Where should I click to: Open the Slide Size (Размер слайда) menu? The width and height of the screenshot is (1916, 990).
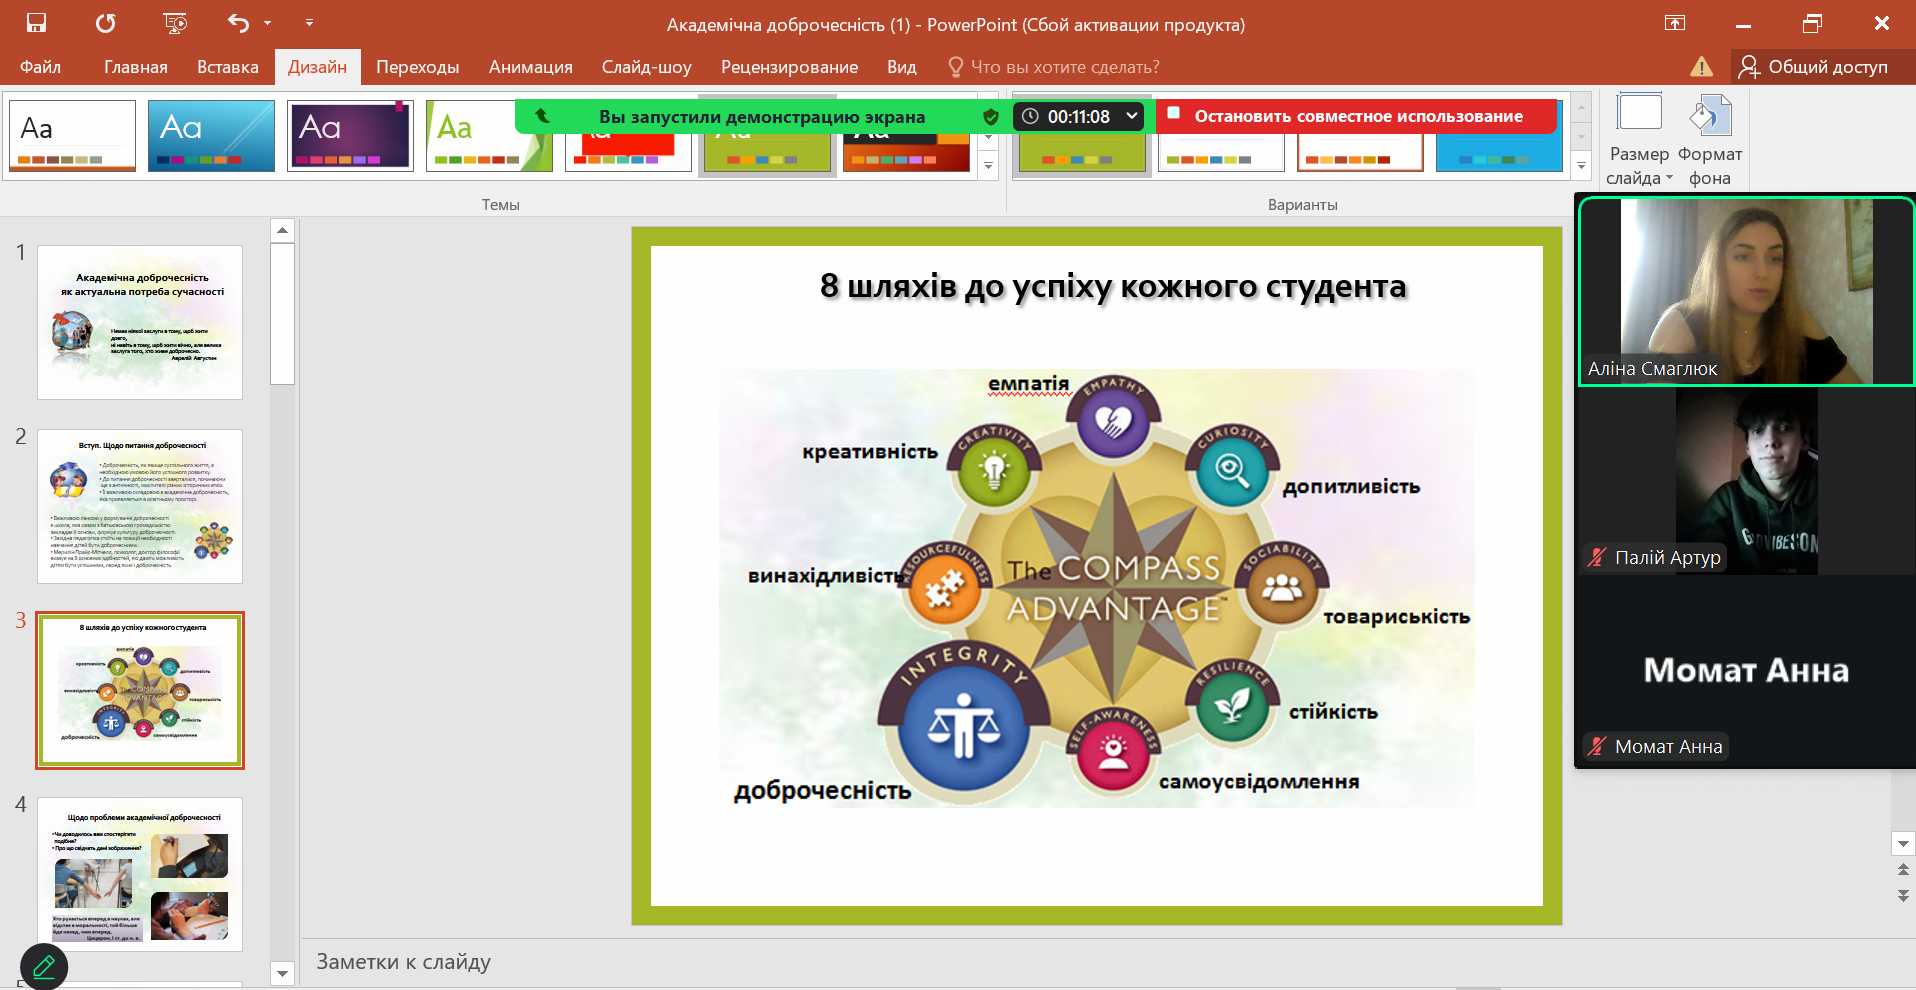click(1639, 140)
